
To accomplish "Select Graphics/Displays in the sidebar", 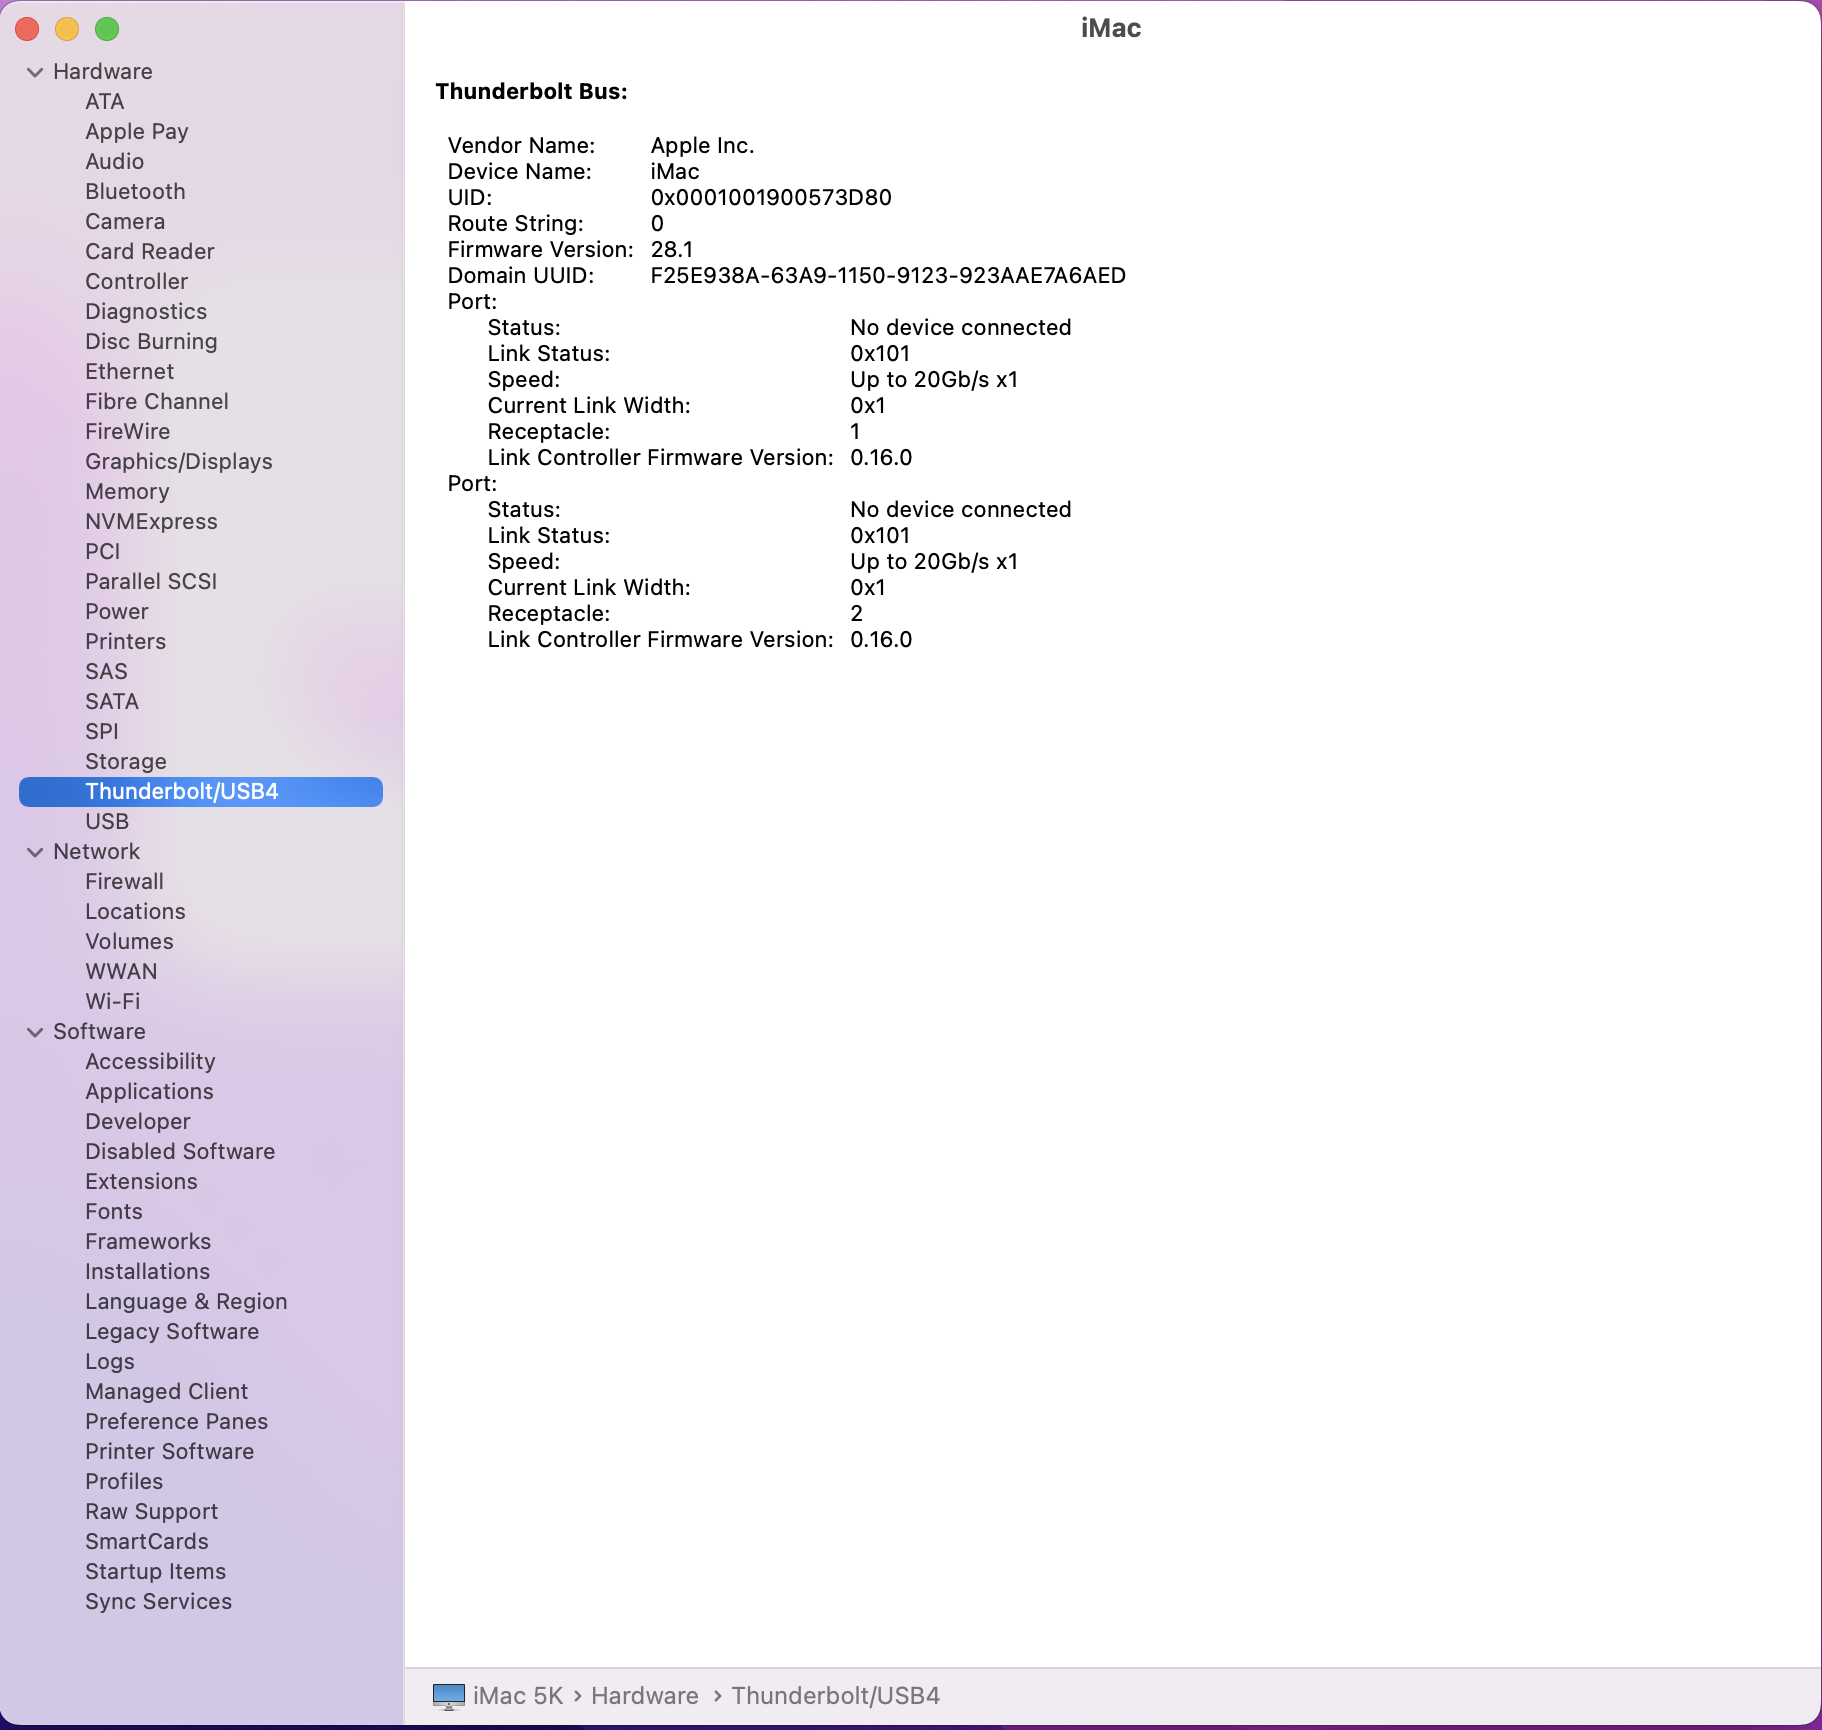I will point(179,462).
